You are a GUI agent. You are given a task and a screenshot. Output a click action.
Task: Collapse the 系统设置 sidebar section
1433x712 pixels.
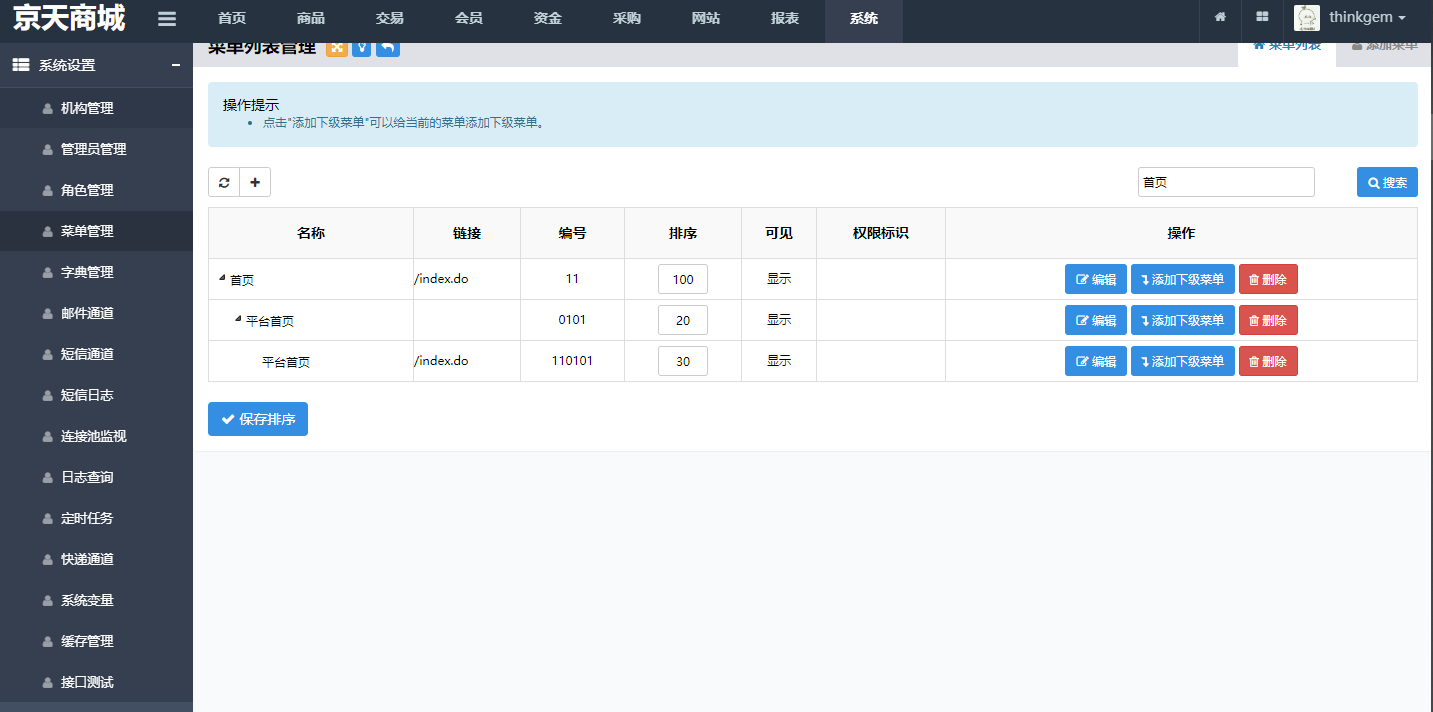click(x=176, y=65)
